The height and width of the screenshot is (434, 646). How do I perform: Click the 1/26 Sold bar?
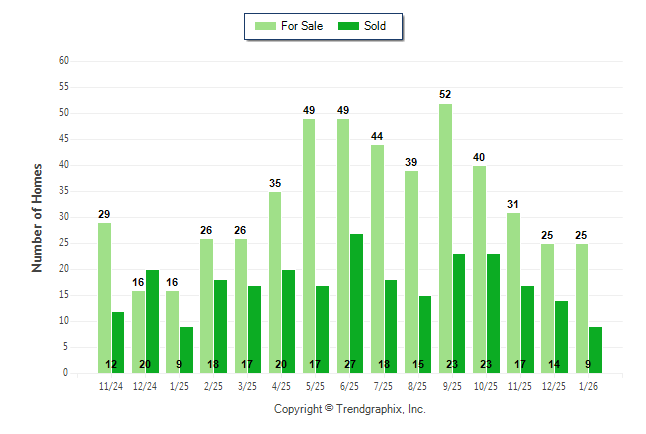click(x=596, y=350)
